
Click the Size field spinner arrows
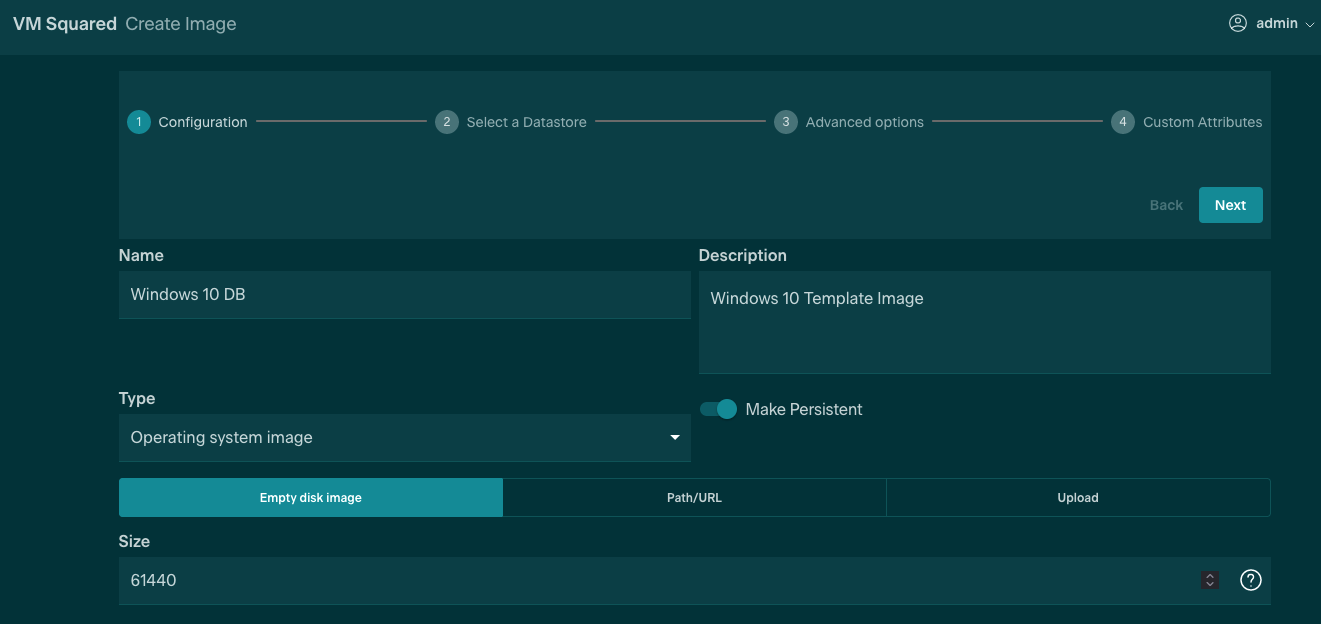point(1210,580)
